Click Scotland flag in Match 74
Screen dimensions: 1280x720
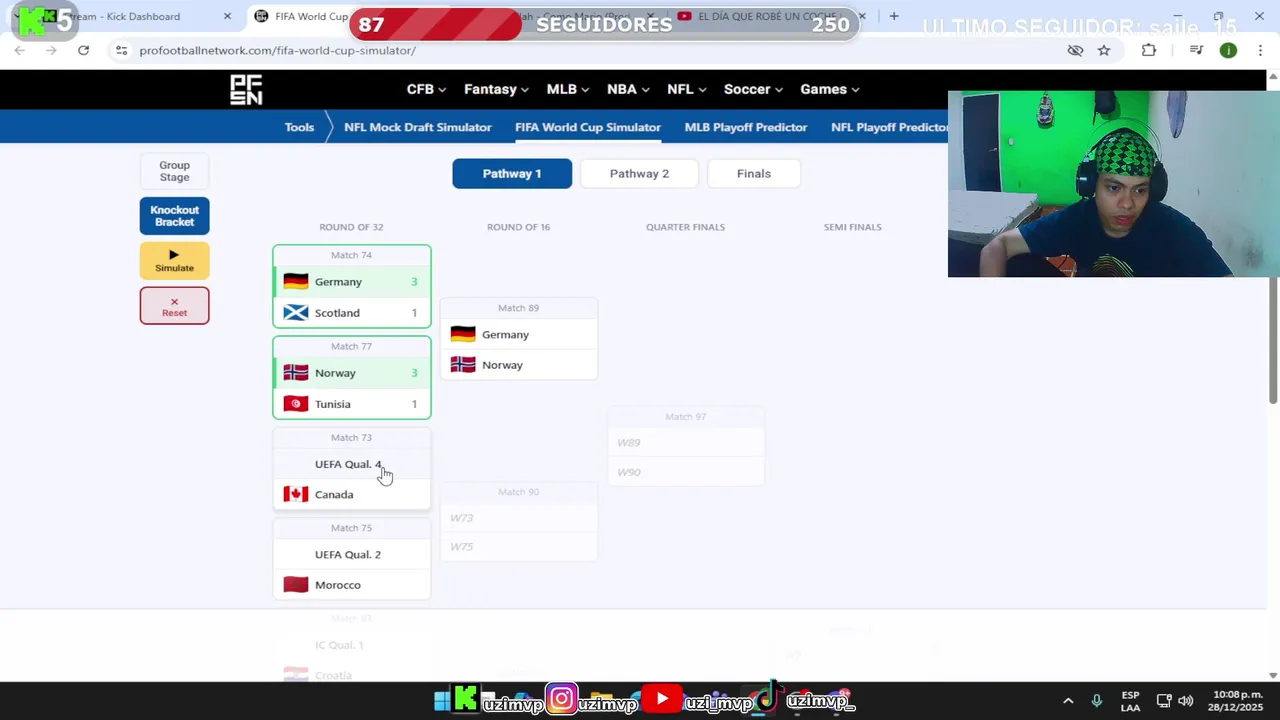pos(296,313)
